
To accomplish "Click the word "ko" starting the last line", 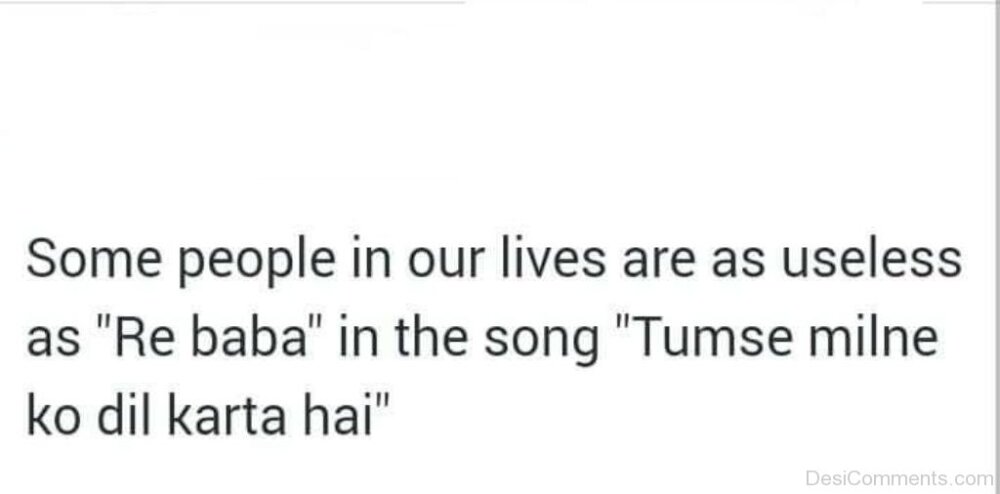I will coord(52,418).
